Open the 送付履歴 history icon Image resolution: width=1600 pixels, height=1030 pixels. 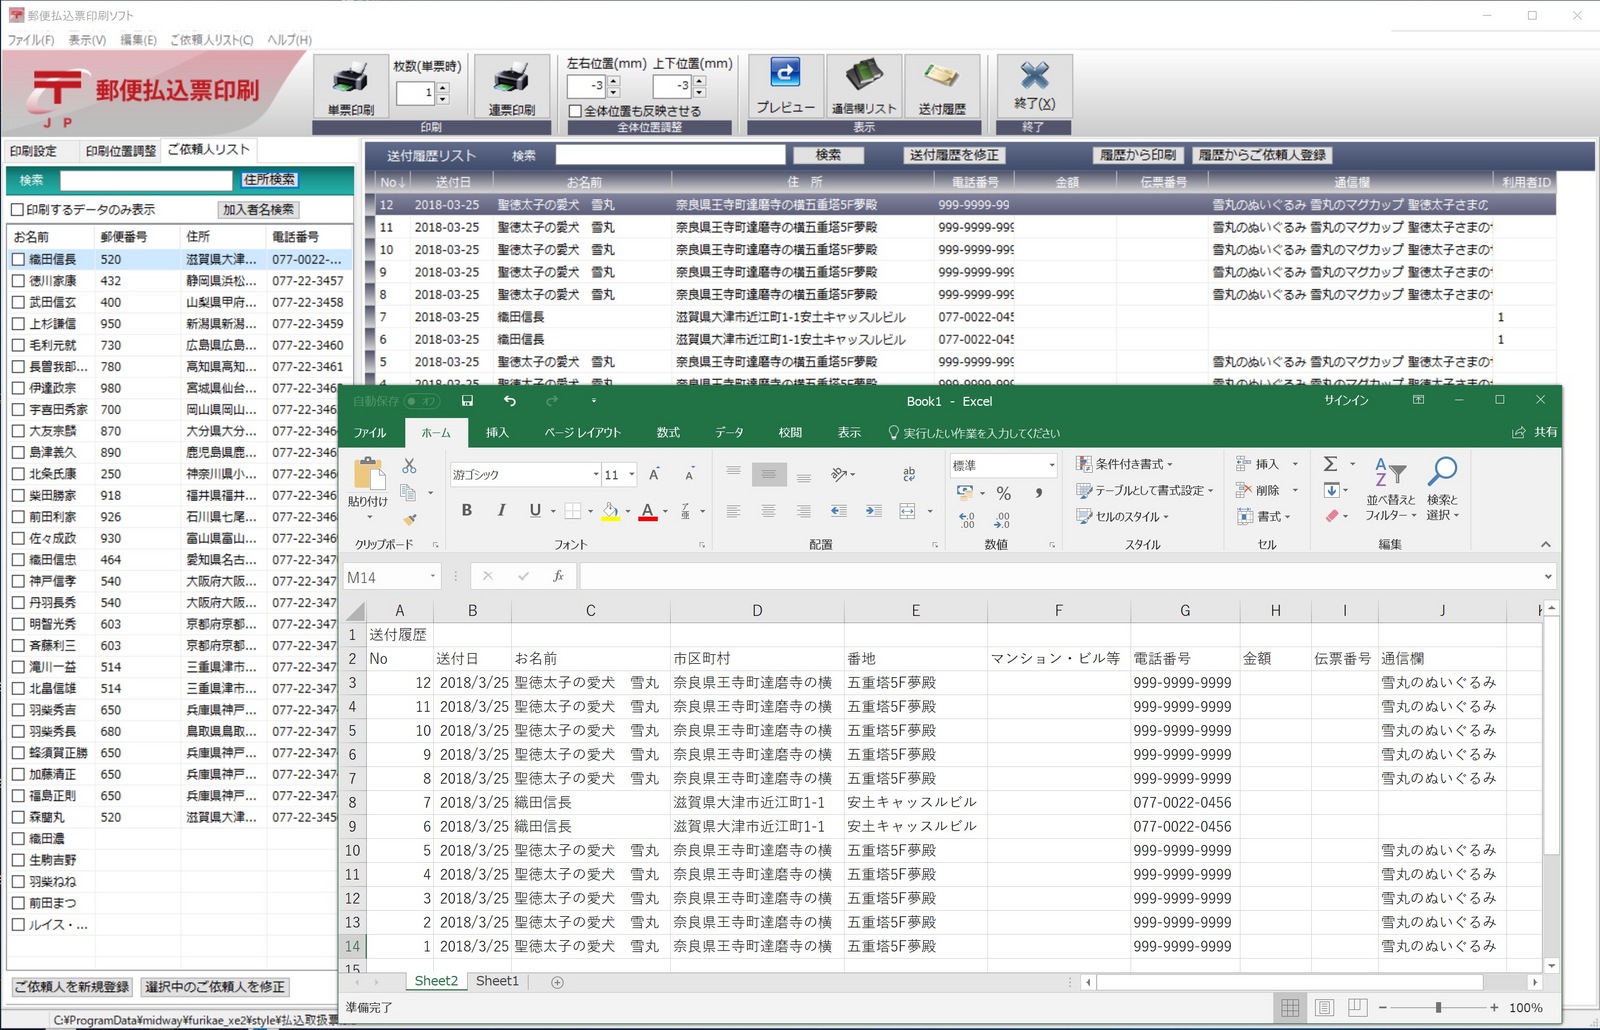[942, 76]
